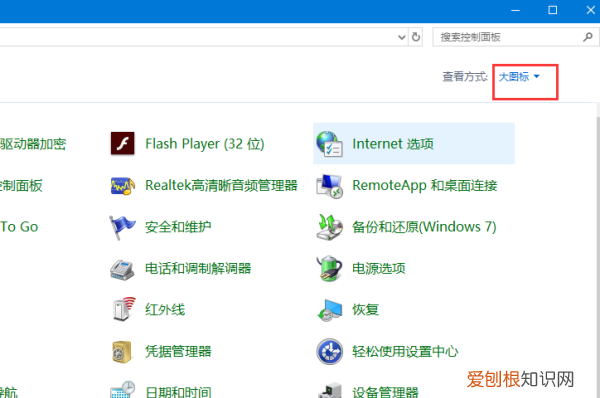
Task: Click the 红外线 infrared icon
Action: click(124, 309)
